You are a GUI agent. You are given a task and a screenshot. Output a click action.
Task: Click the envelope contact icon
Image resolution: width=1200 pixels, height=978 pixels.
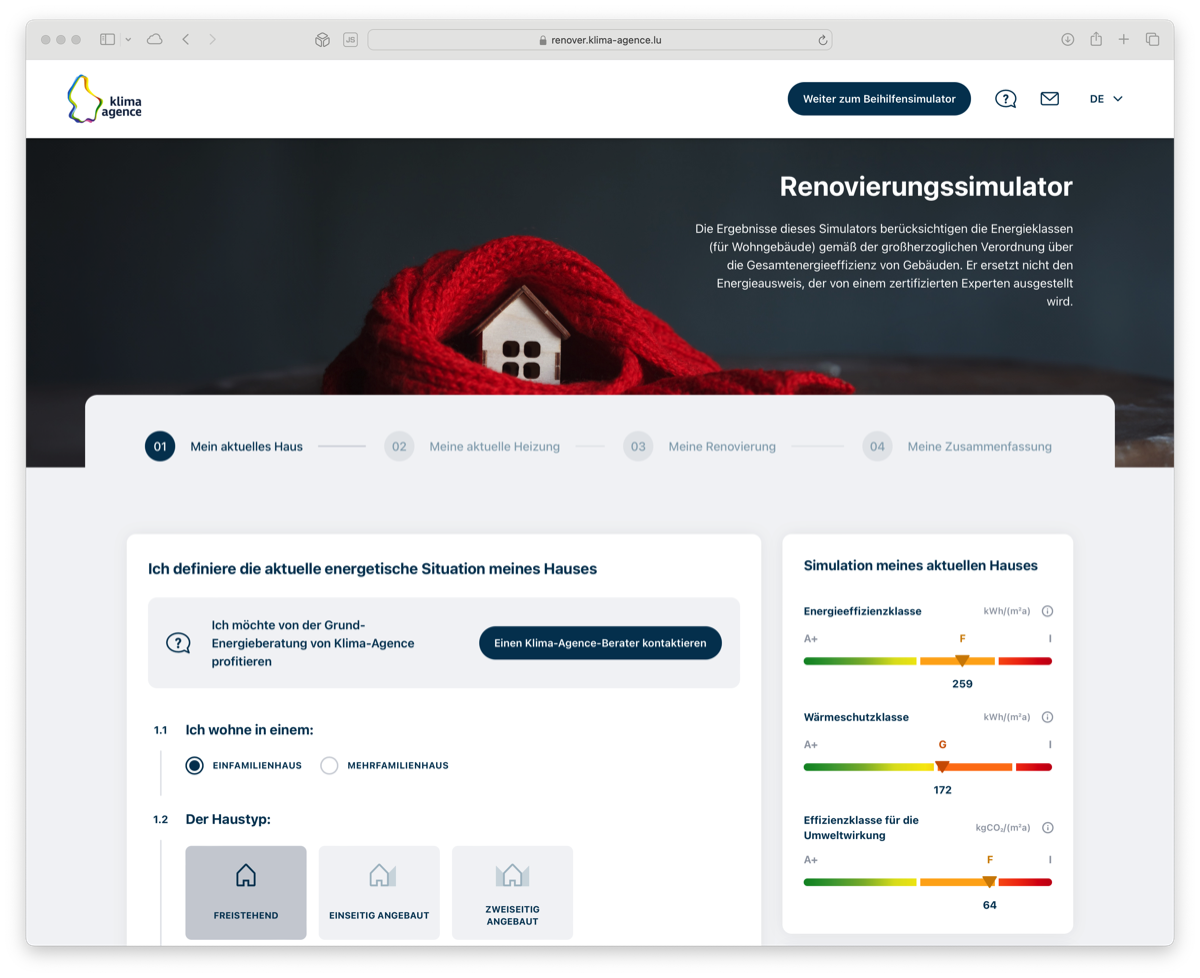[x=1049, y=99]
